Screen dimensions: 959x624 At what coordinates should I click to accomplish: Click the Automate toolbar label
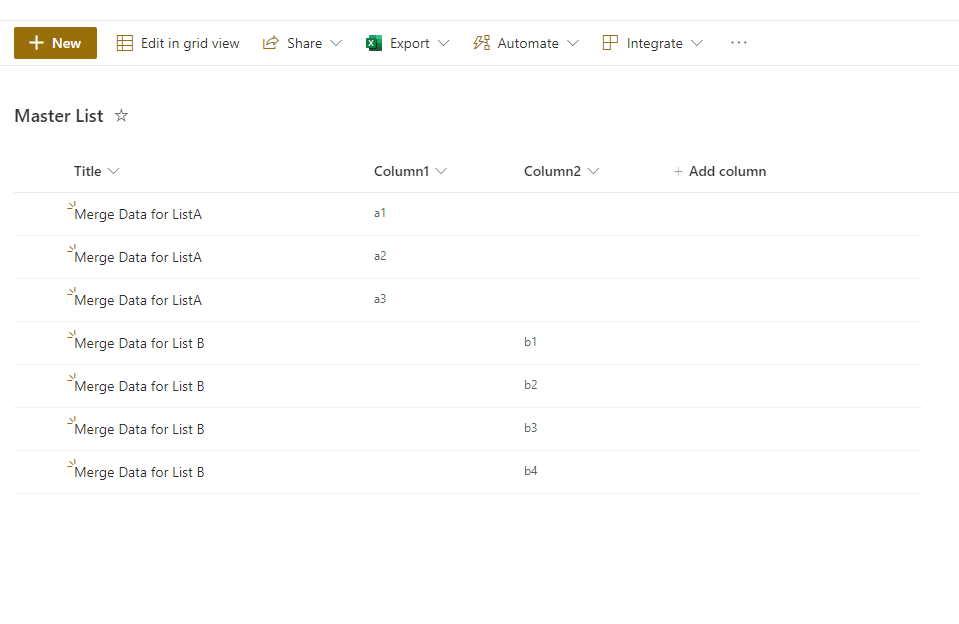click(x=528, y=43)
